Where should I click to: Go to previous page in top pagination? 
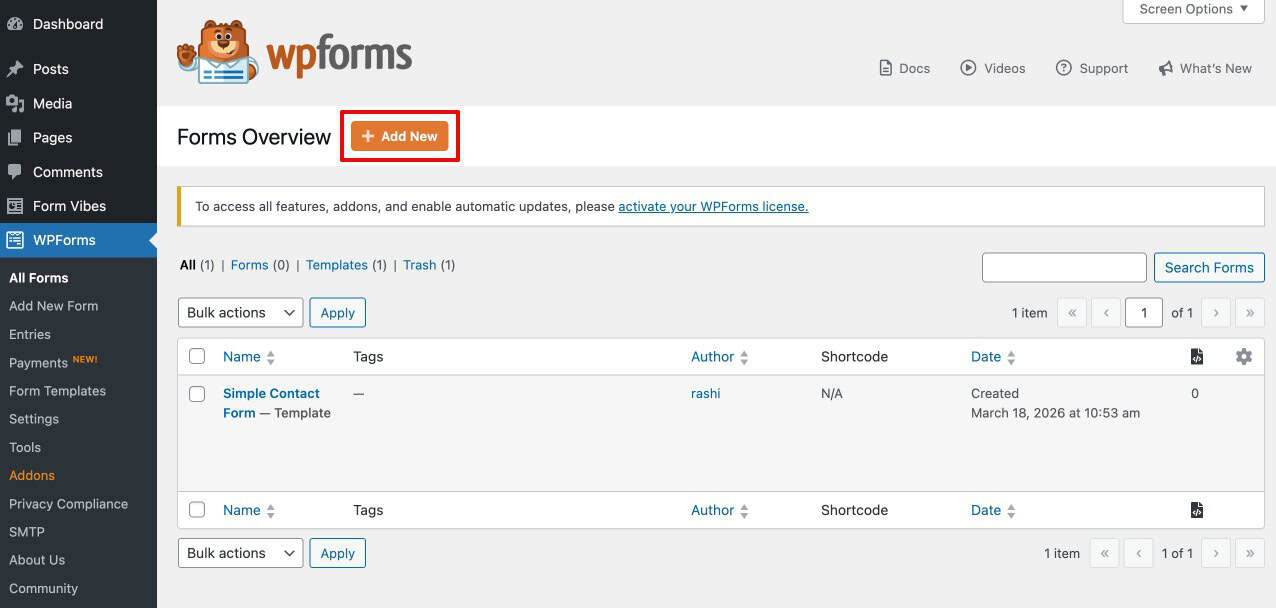point(1106,313)
